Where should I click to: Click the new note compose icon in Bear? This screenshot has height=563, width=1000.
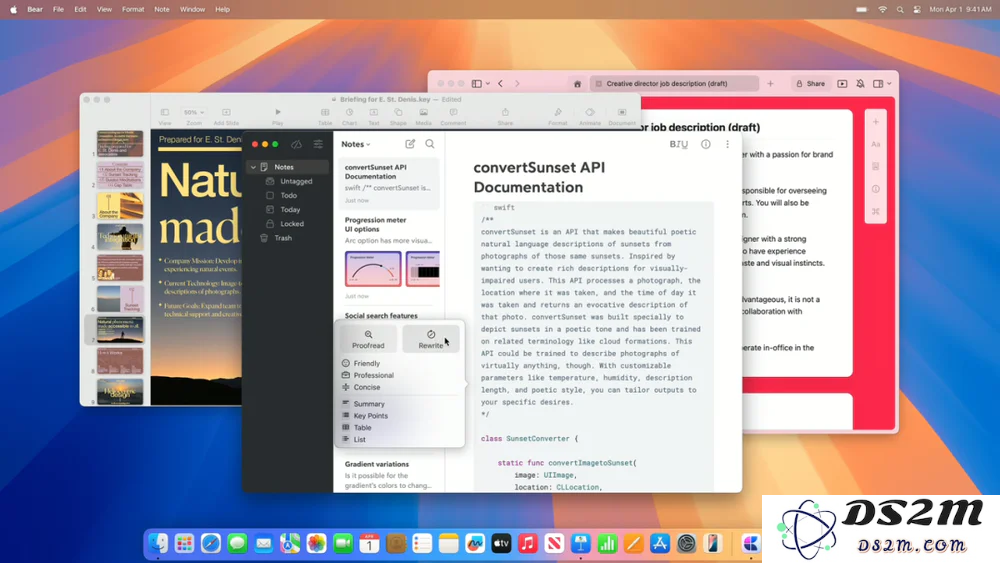410,144
